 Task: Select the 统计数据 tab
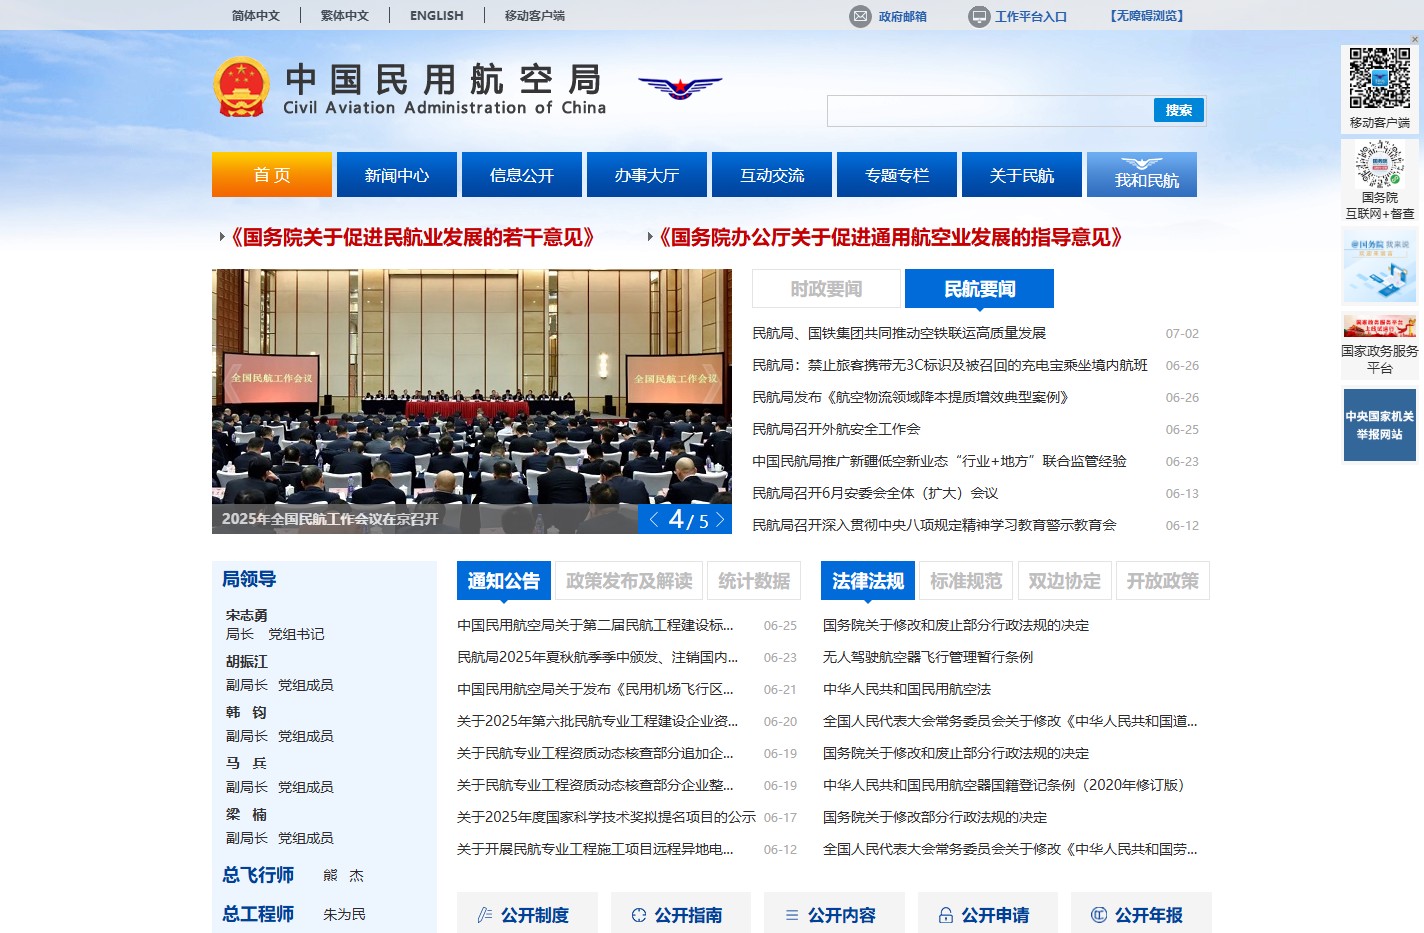754,581
